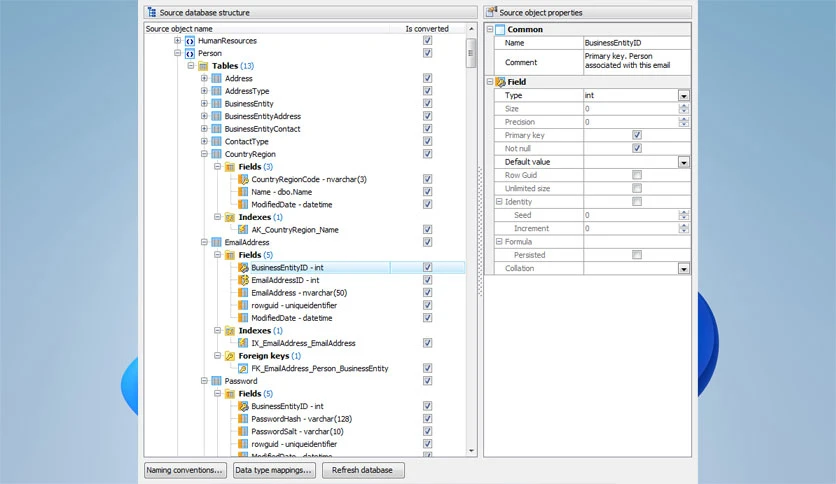Image resolution: width=836 pixels, height=484 pixels.
Task: Click the Is converted column header
Action: click(x=428, y=28)
